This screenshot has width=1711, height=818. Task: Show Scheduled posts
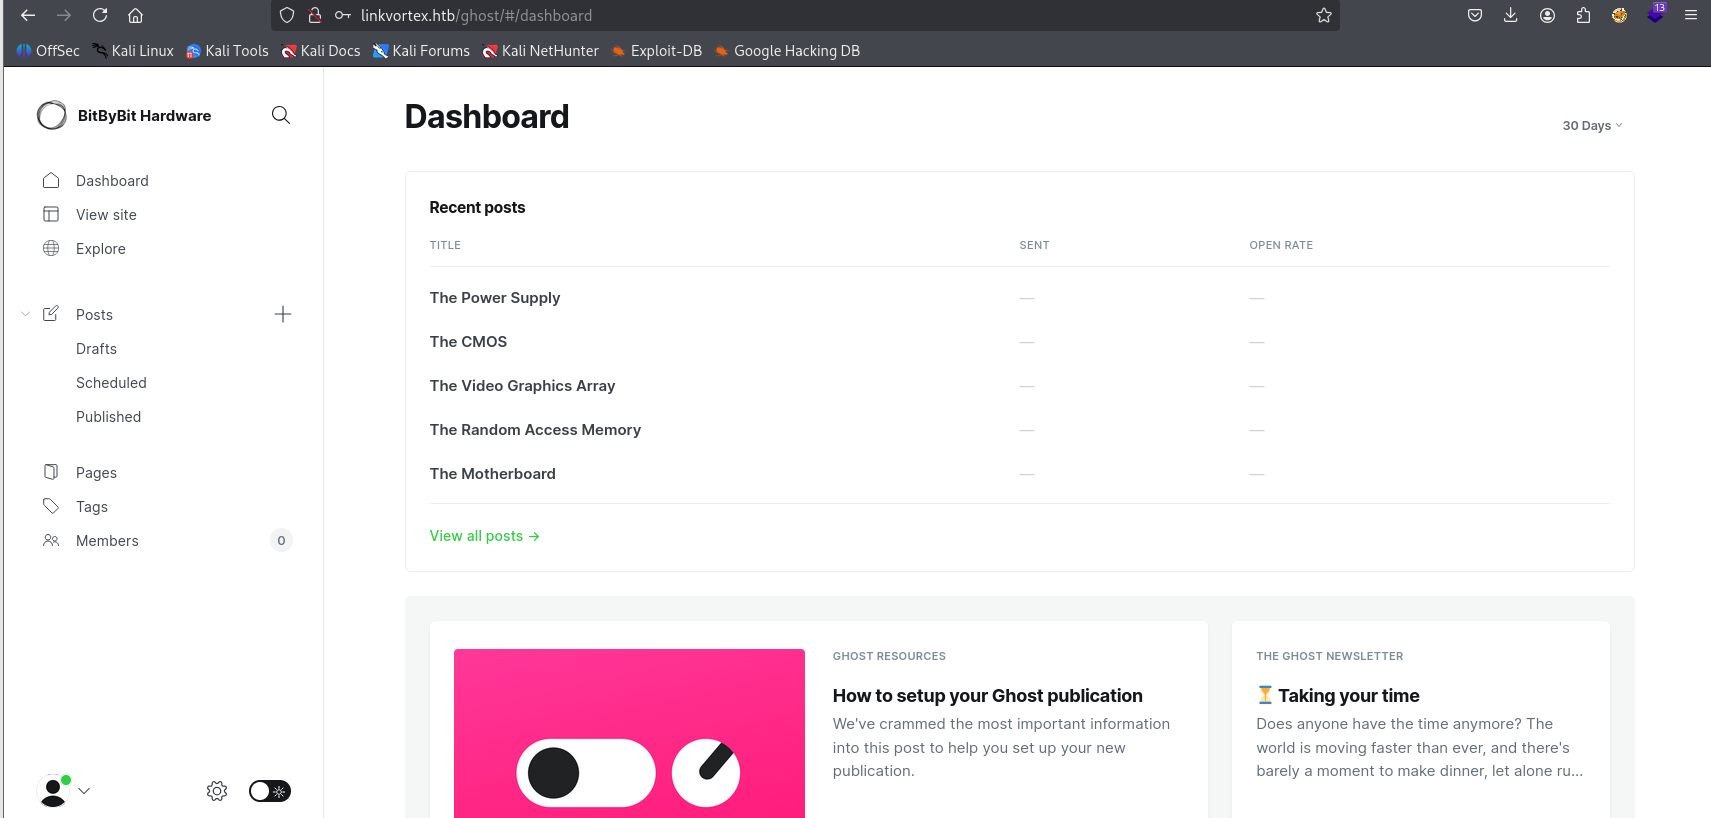pyautogui.click(x=111, y=383)
